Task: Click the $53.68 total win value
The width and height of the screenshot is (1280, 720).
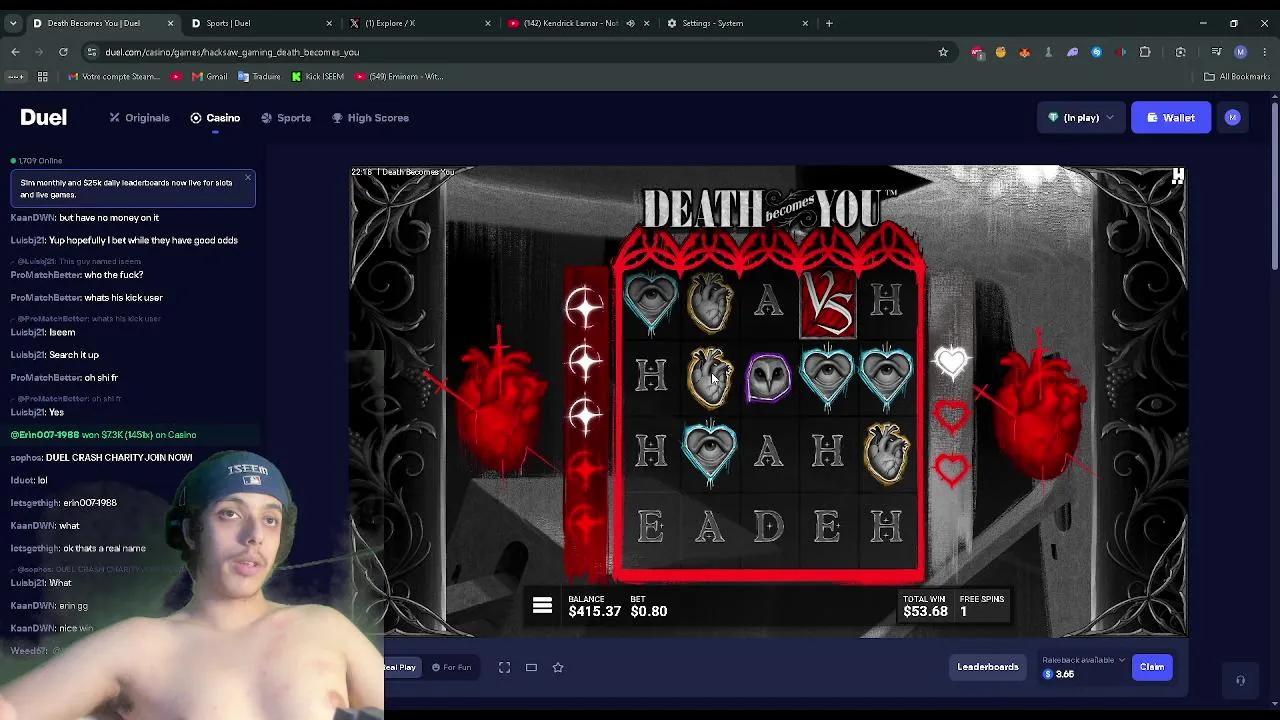Action: [x=925, y=611]
